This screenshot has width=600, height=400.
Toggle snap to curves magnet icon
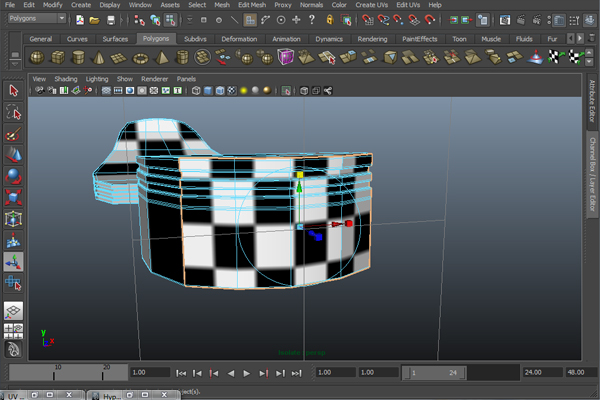(383, 20)
